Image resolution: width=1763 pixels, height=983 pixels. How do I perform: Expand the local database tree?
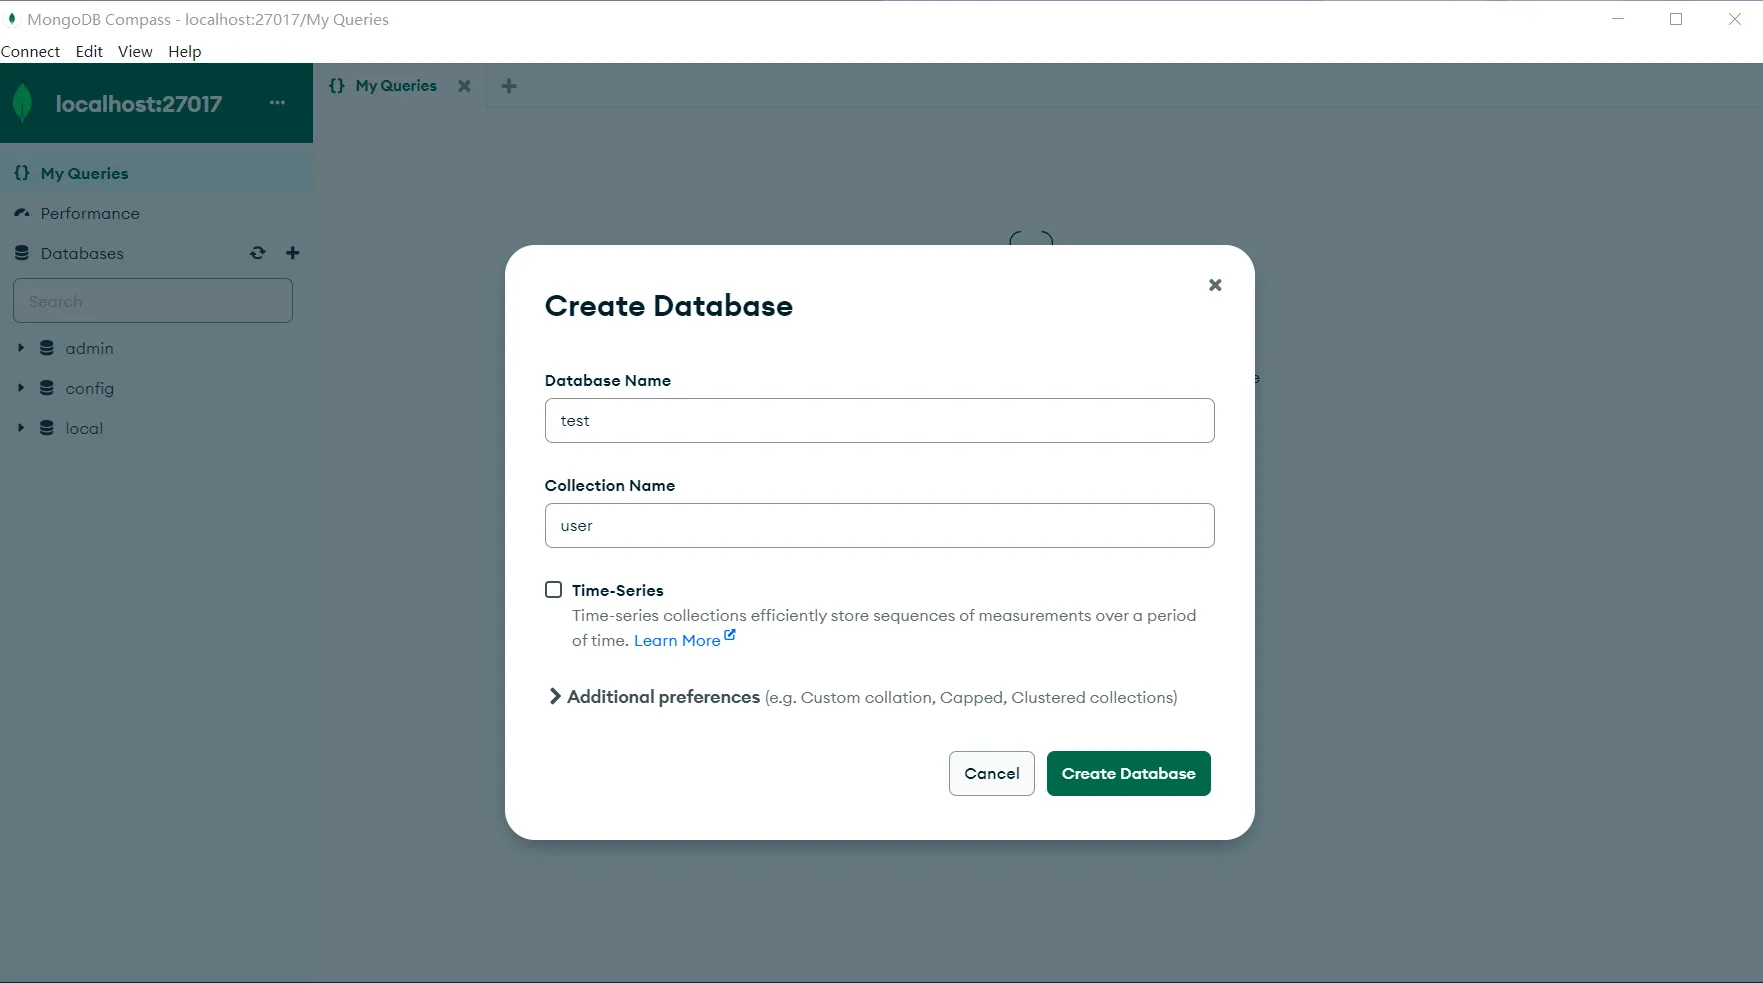(x=20, y=428)
